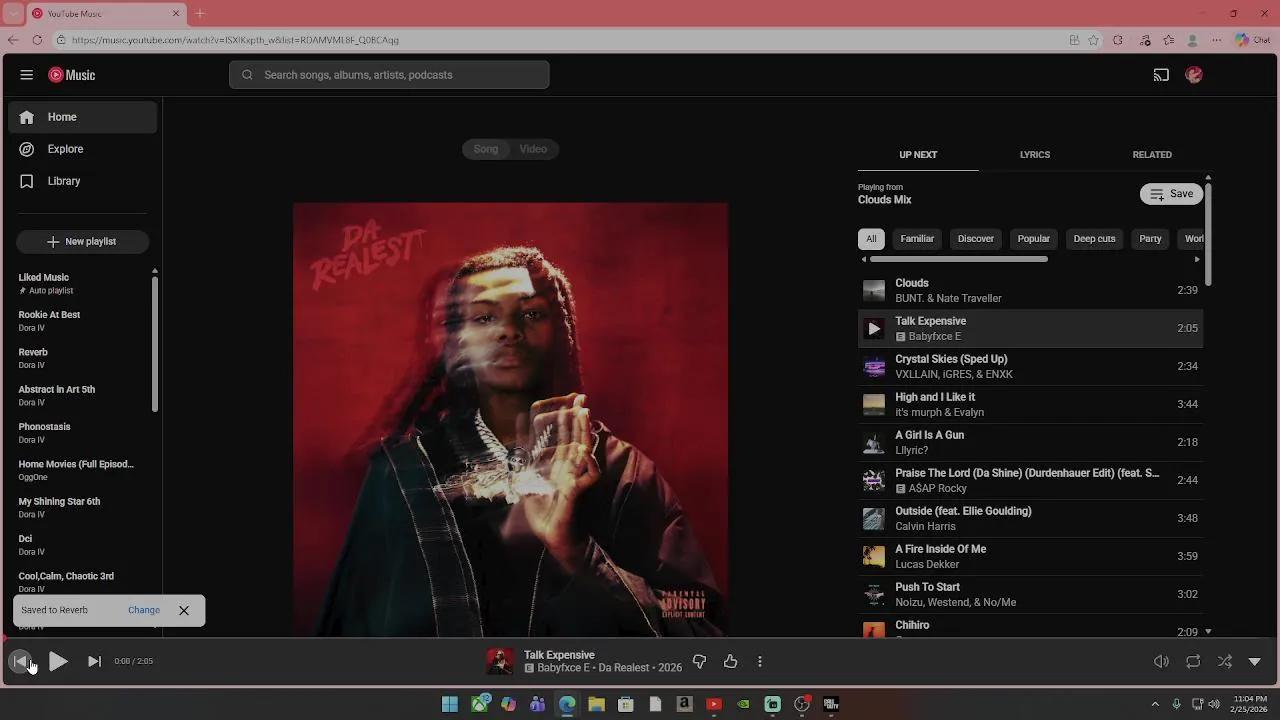Go to Library in sidebar

coord(83,181)
